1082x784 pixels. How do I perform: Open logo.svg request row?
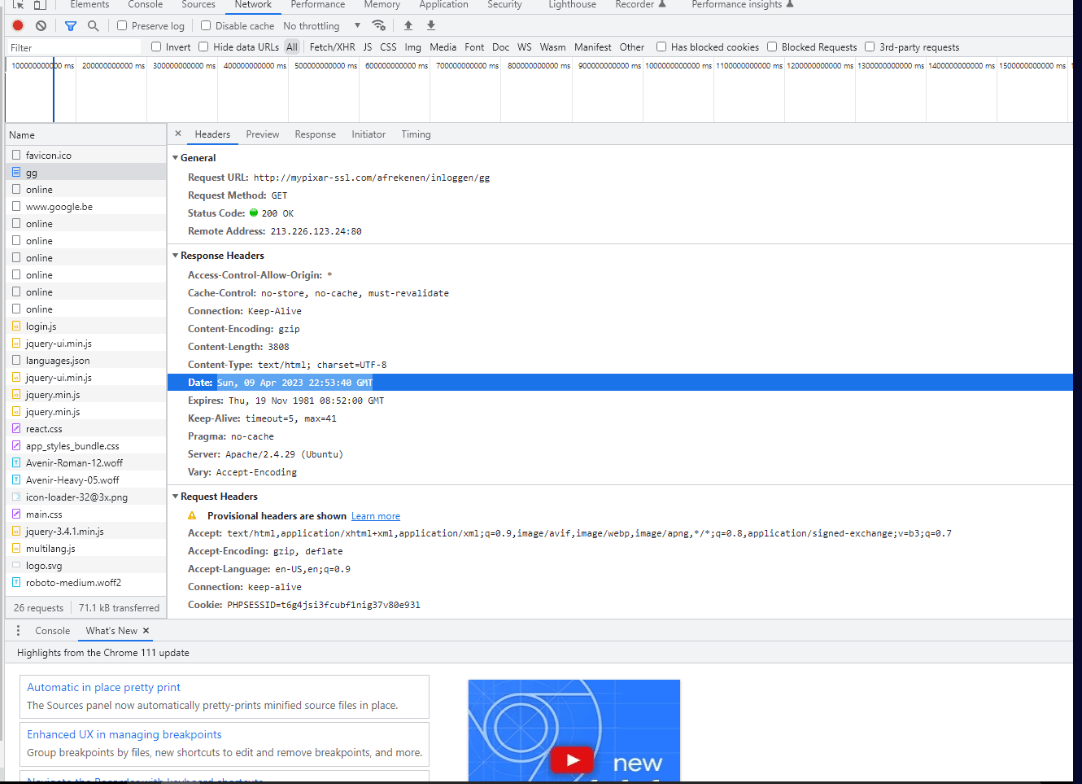86,565
